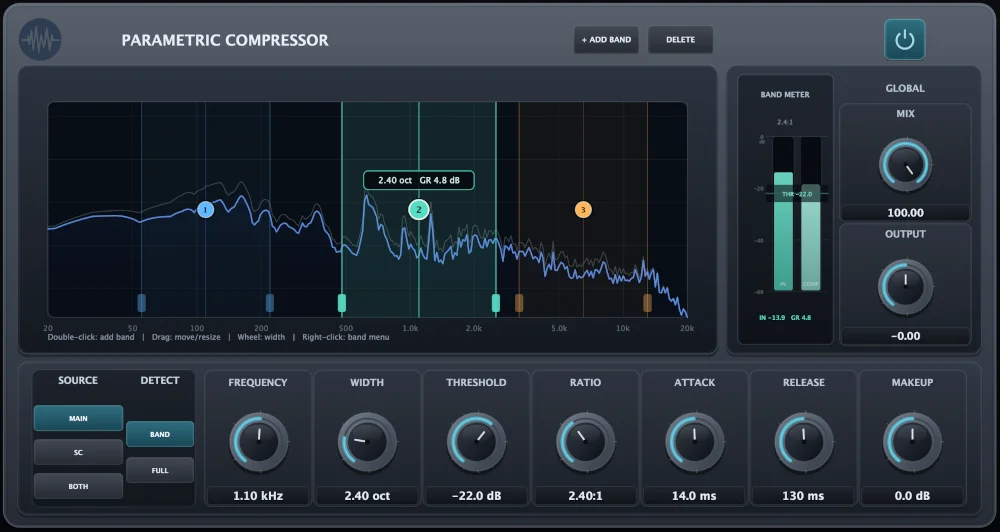Screen dimensions: 1000x532
Task: Click the 2.40 oct GR tooltip
Action: point(419,180)
